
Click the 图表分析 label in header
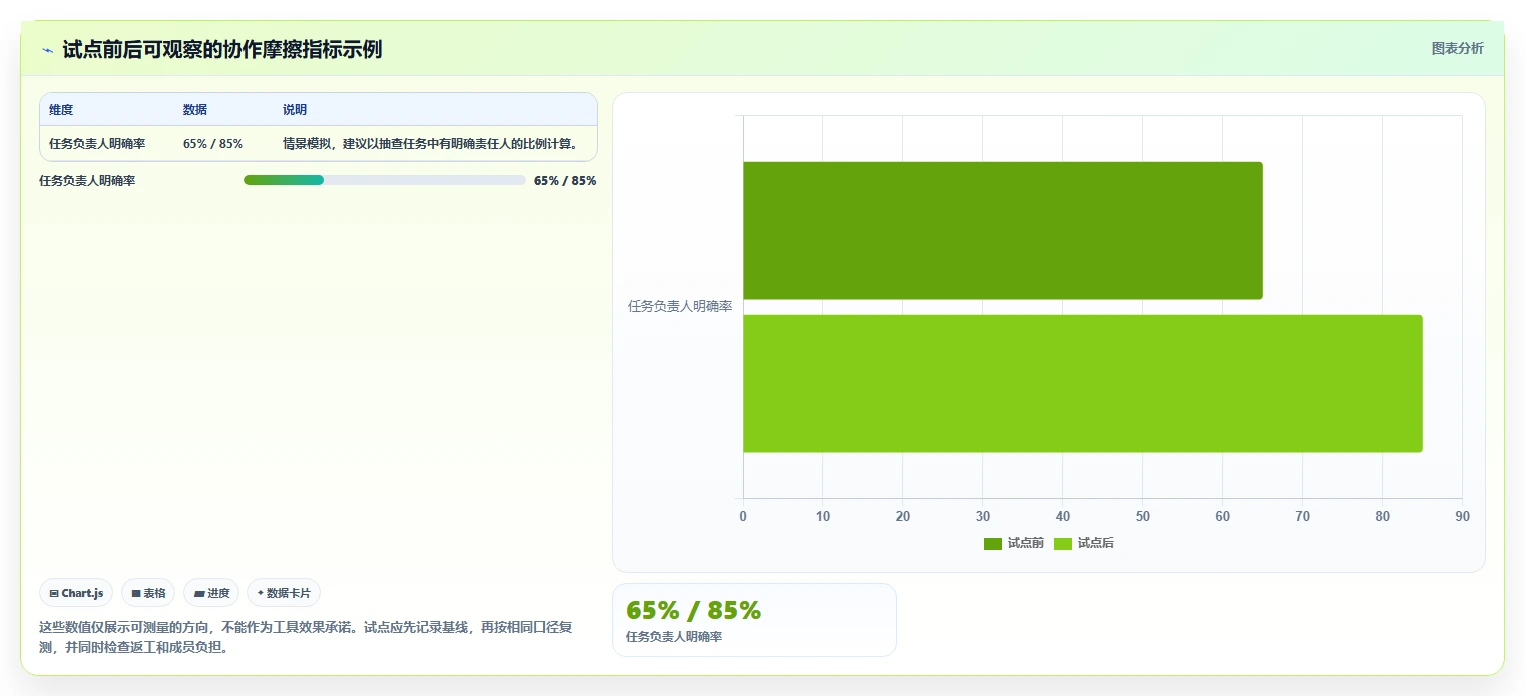[x=1457, y=48]
